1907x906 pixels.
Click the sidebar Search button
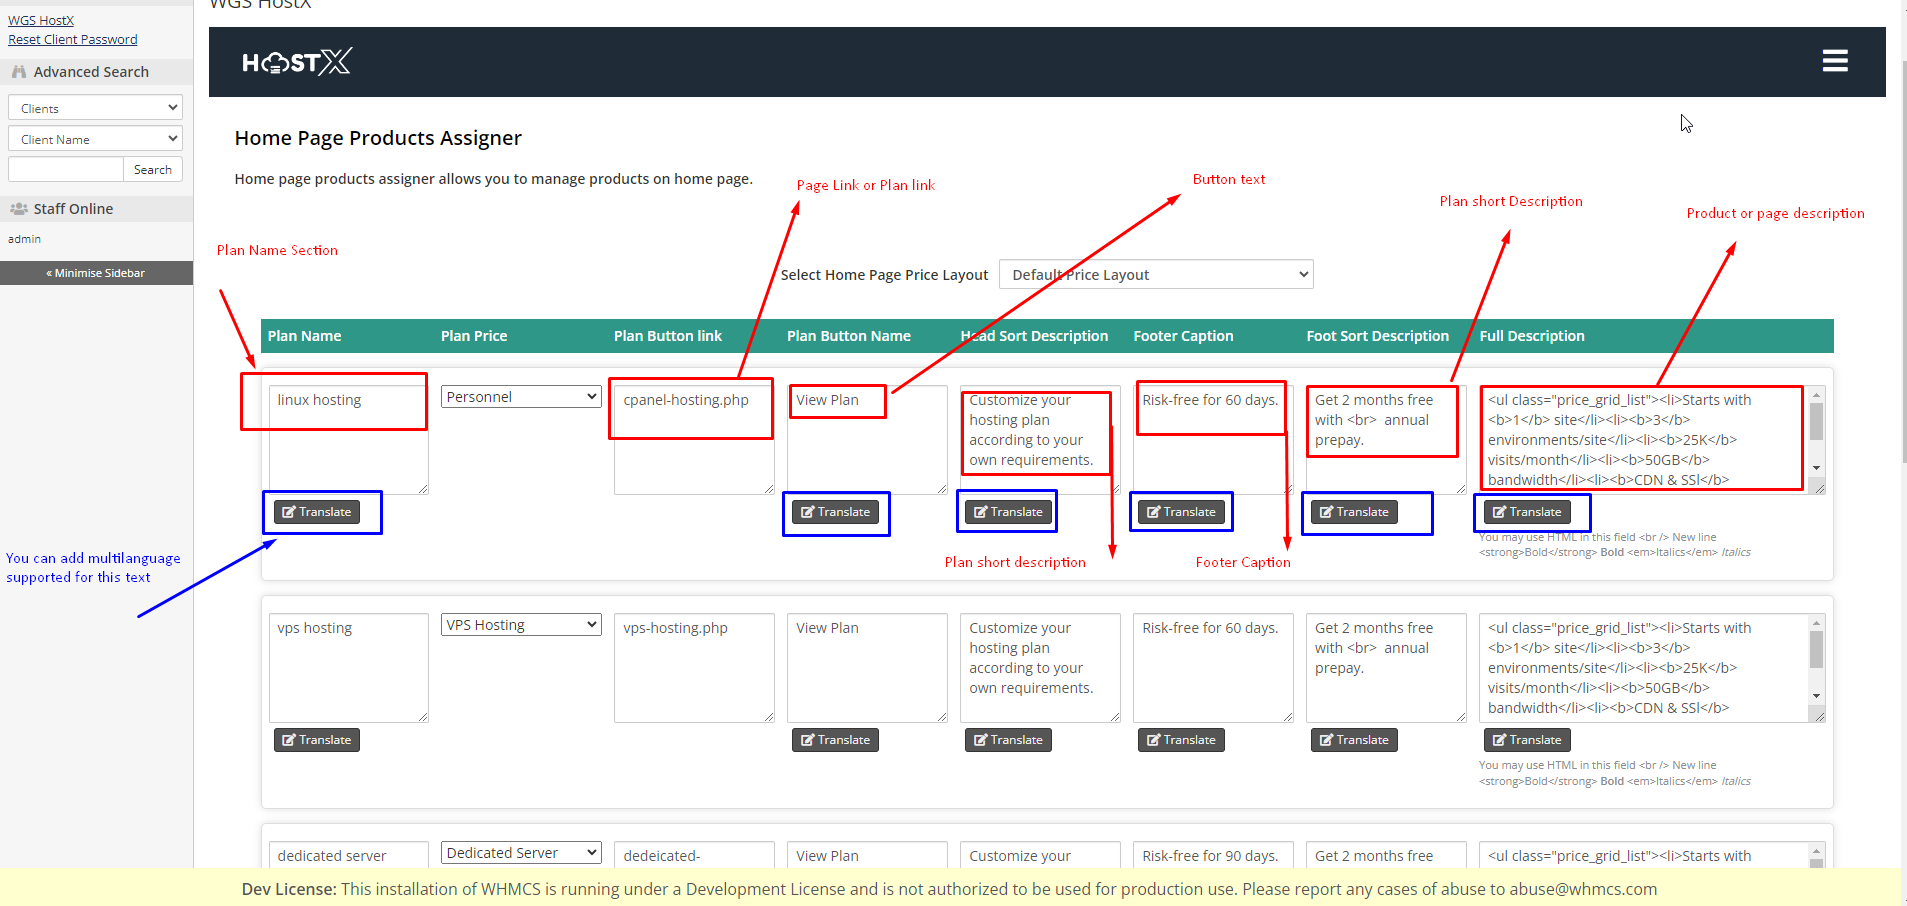point(153,170)
